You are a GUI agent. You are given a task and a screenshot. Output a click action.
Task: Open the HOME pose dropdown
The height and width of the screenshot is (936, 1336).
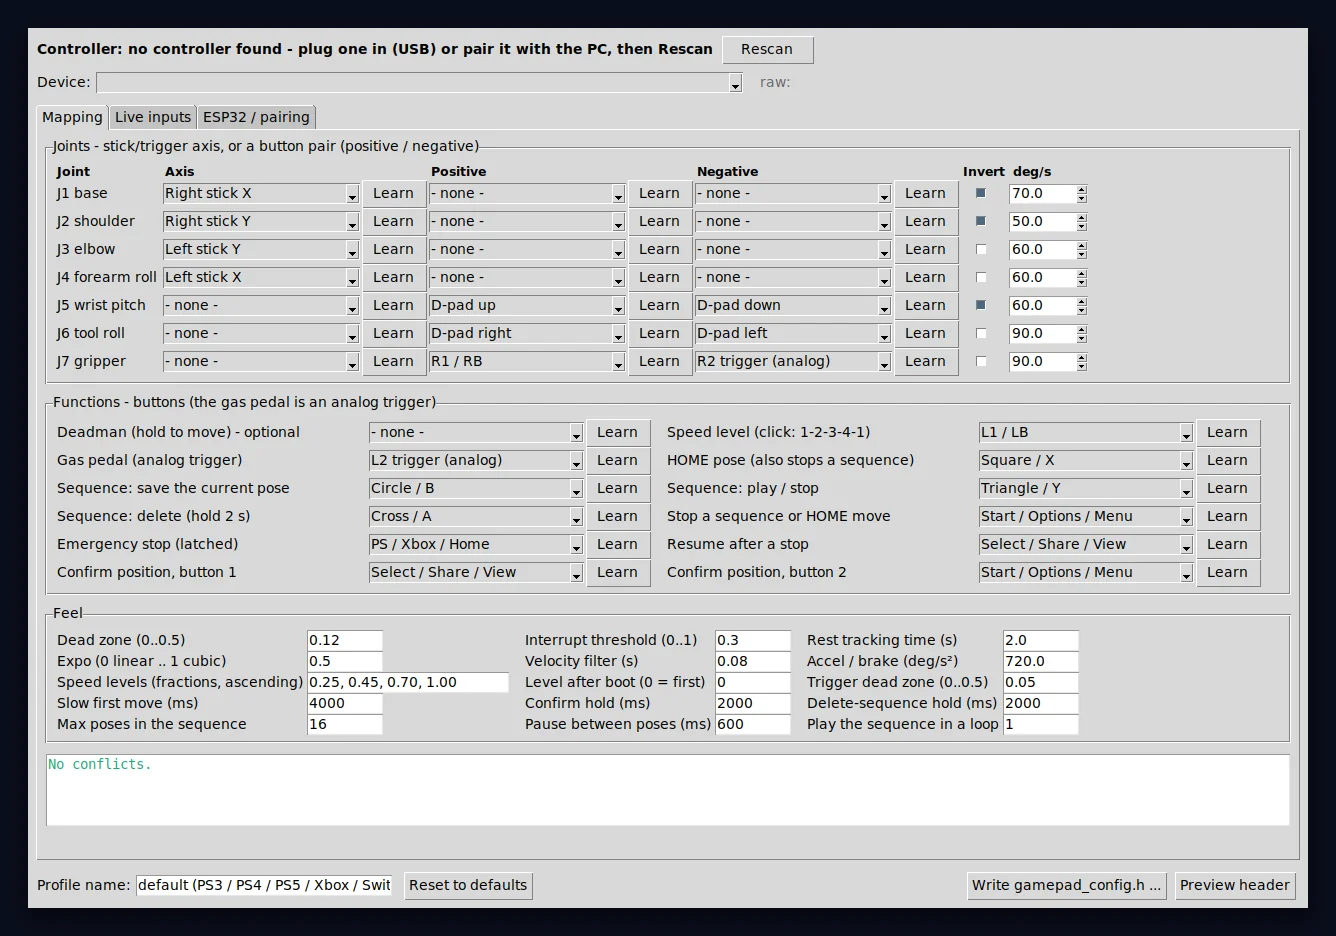[x=1086, y=460]
